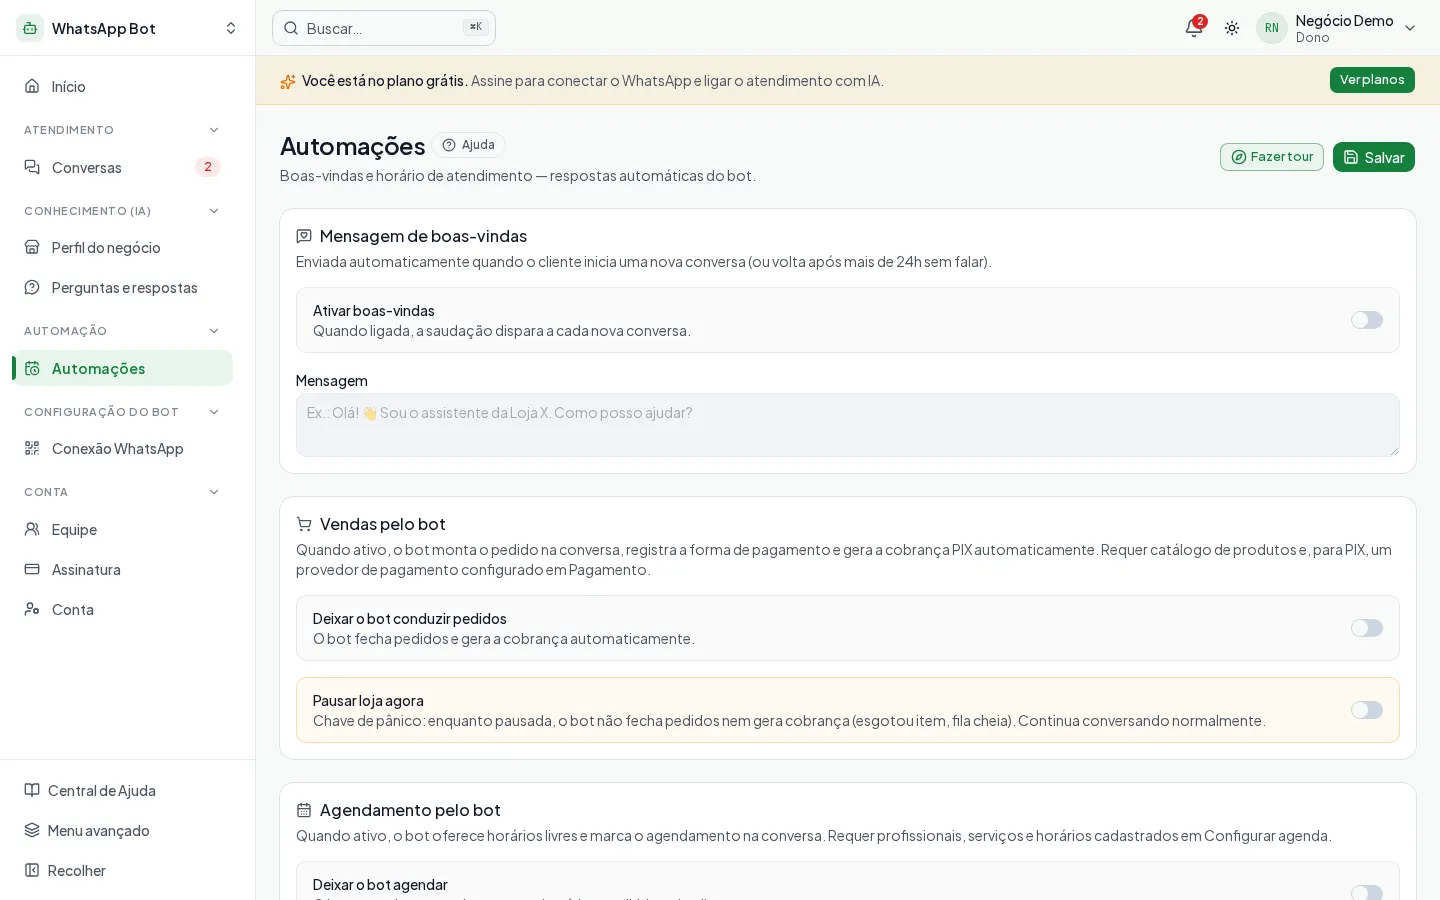Go to Início page
This screenshot has height=900, width=1440.
click(x=122, y=86)
